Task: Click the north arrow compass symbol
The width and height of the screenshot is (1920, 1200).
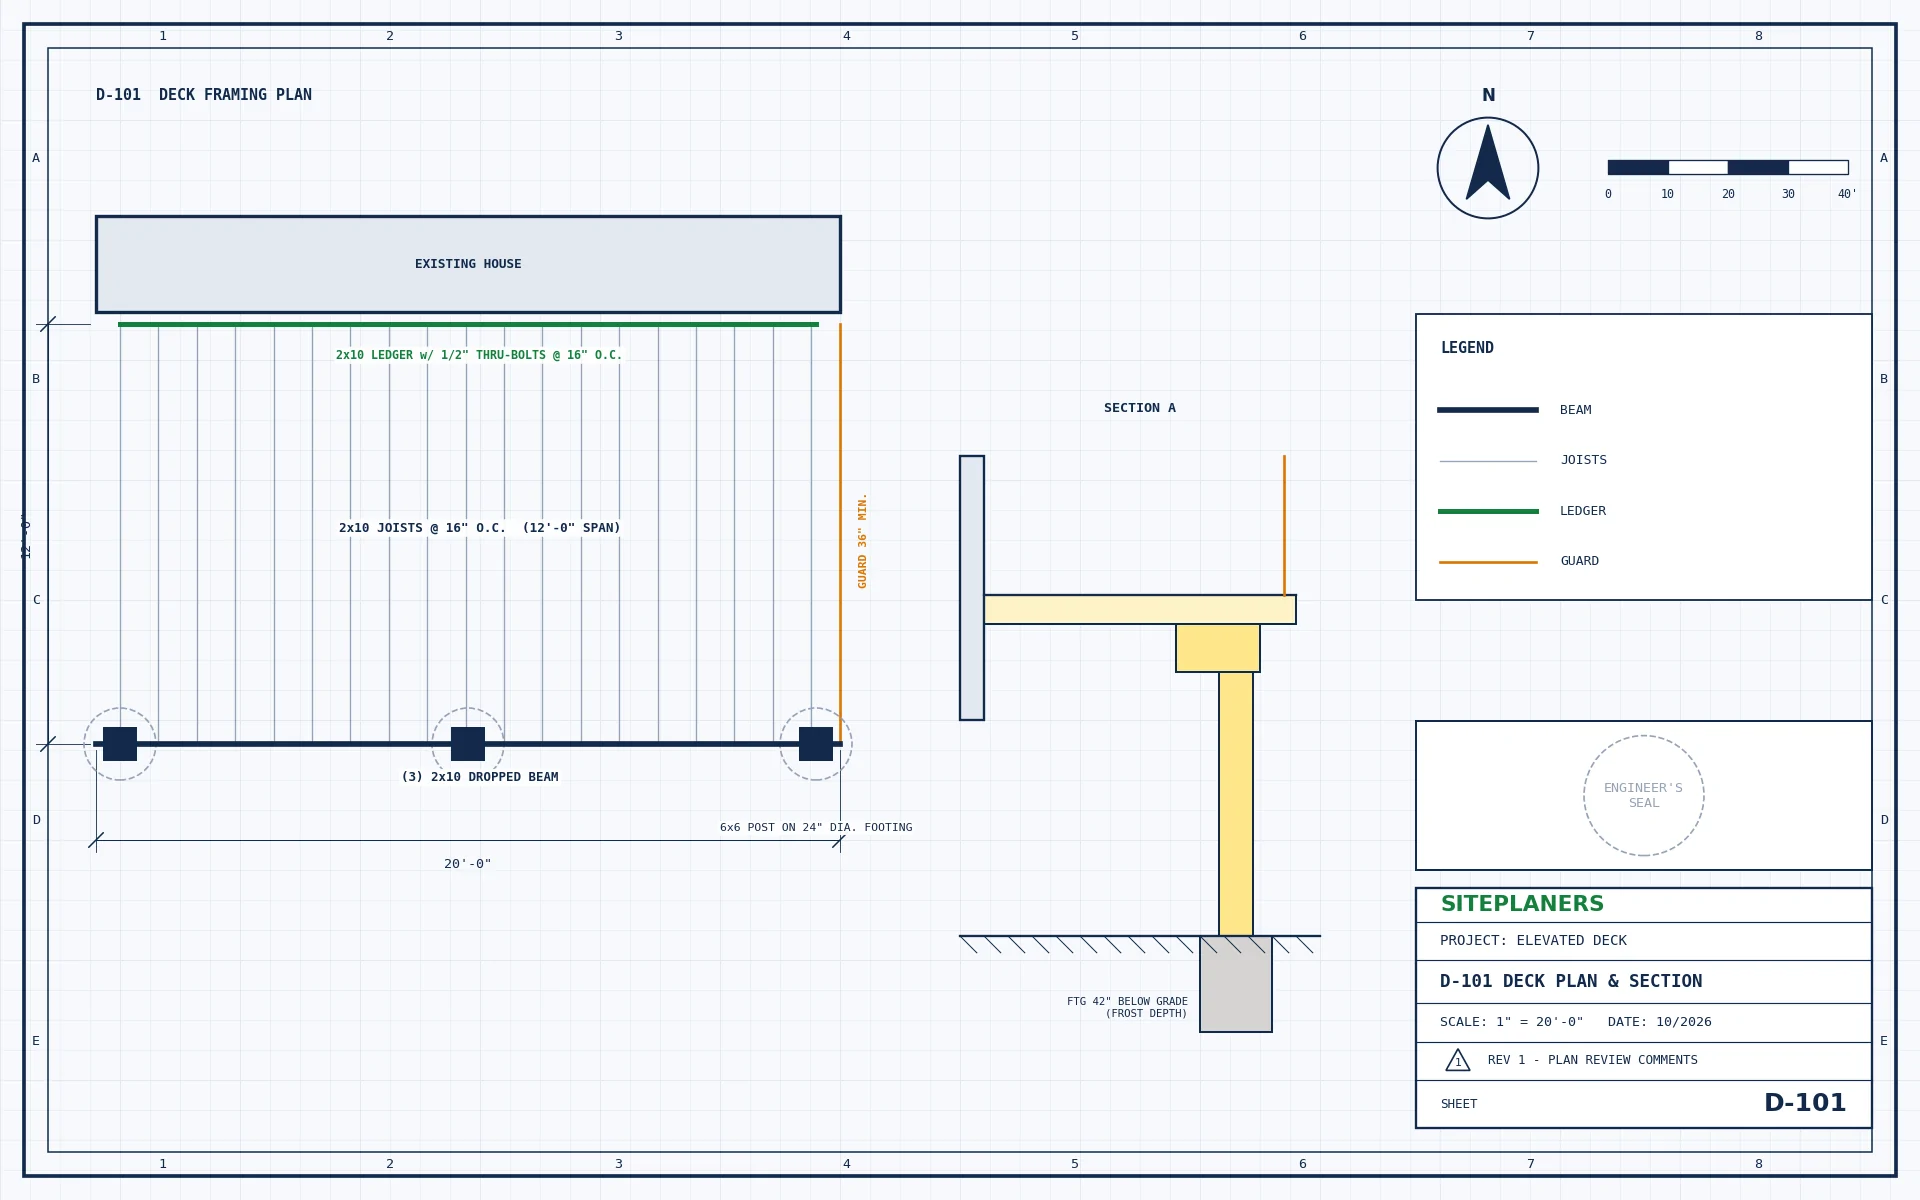Action: (1488, 168)
